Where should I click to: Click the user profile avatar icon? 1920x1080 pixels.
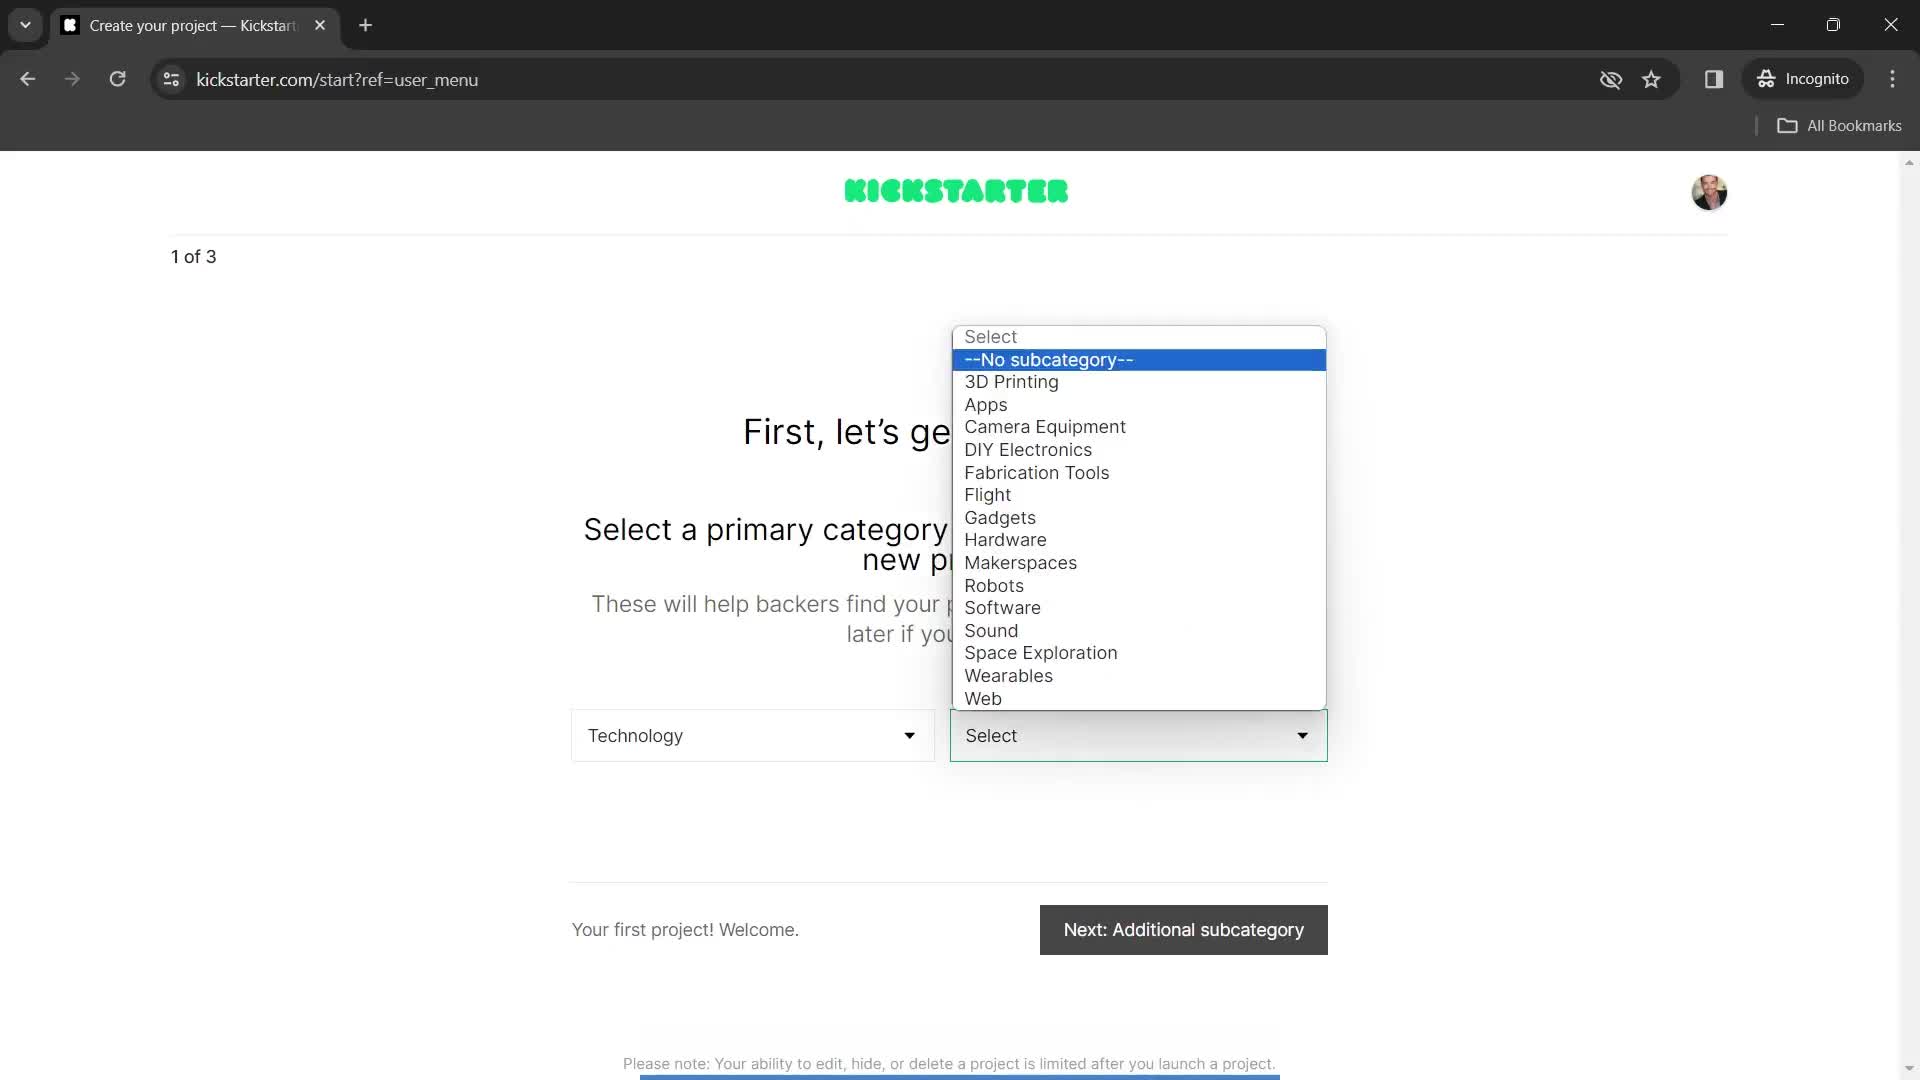1709,190
